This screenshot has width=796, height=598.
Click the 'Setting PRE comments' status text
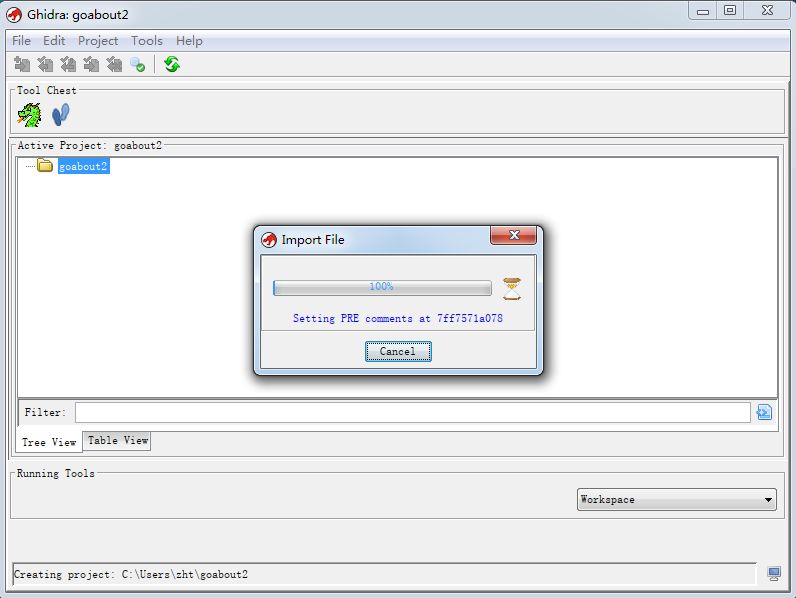pyautogui.click(x=398, y=318)
